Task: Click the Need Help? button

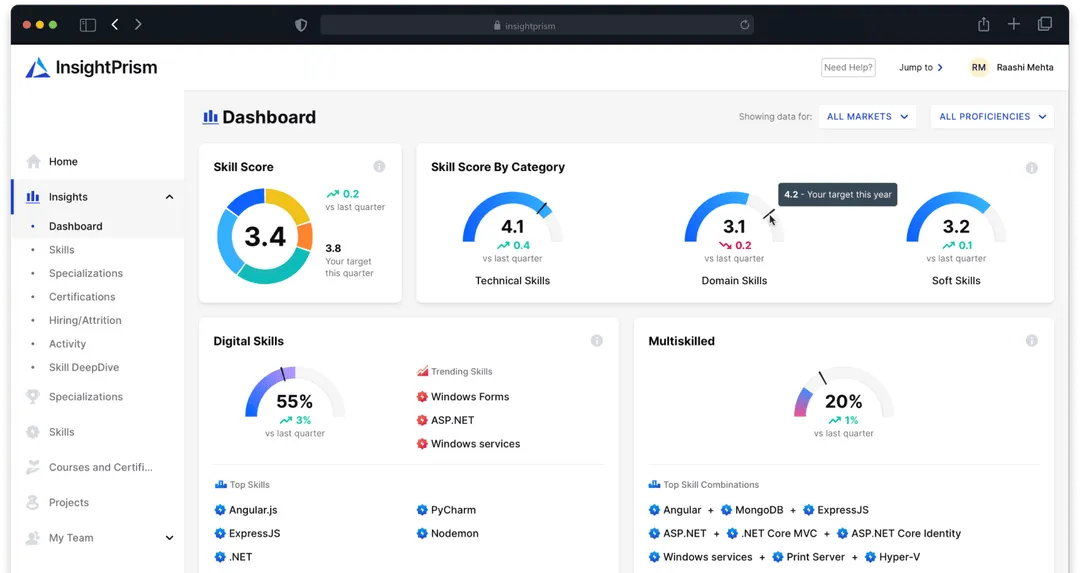Action: 848,68
